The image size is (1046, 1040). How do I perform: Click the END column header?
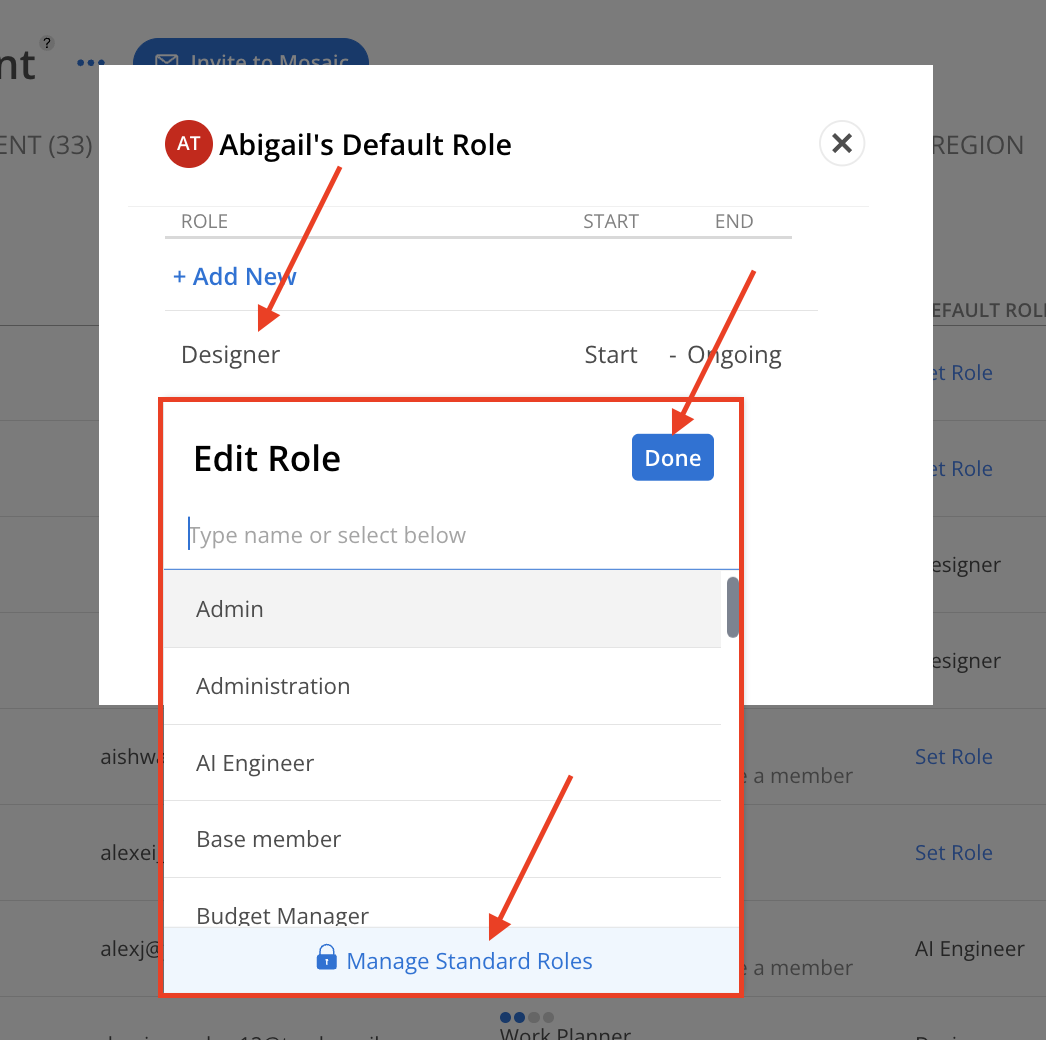(x=734, y=221)
